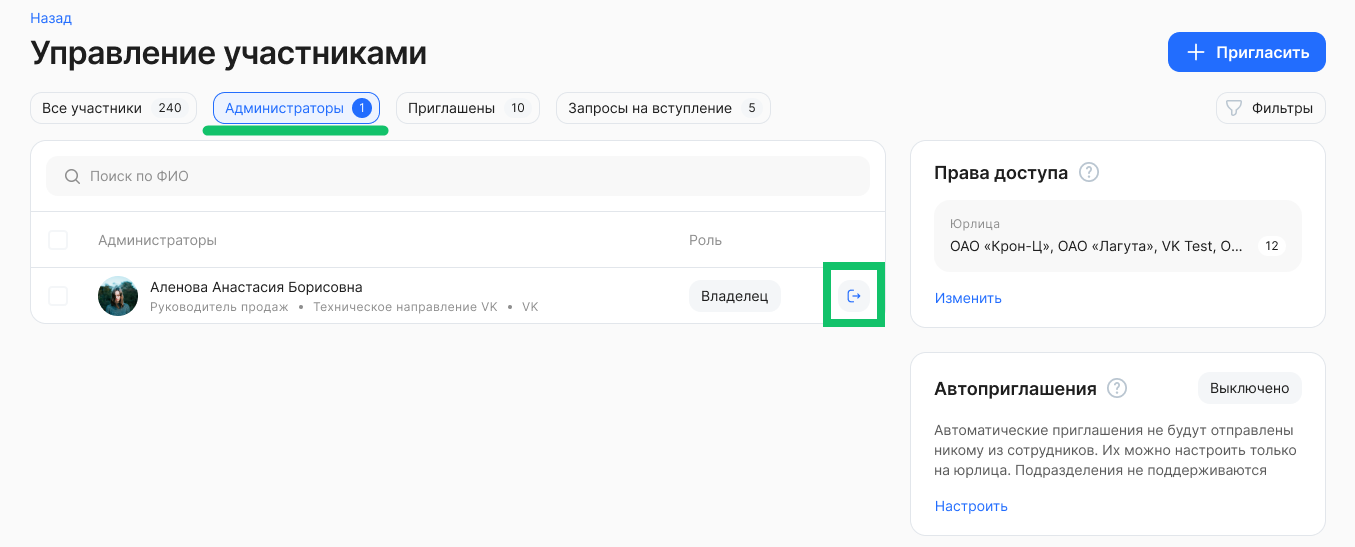Go back via the Назад link
Viewport: 1355px width, 547px height.
(x=51, y=18)
